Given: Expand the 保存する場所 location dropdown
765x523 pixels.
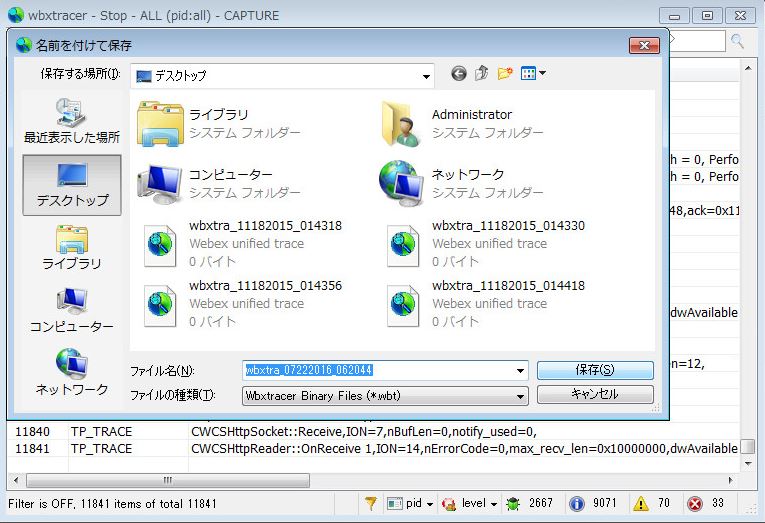Looking at the screenshot, I should pos(426,77).
